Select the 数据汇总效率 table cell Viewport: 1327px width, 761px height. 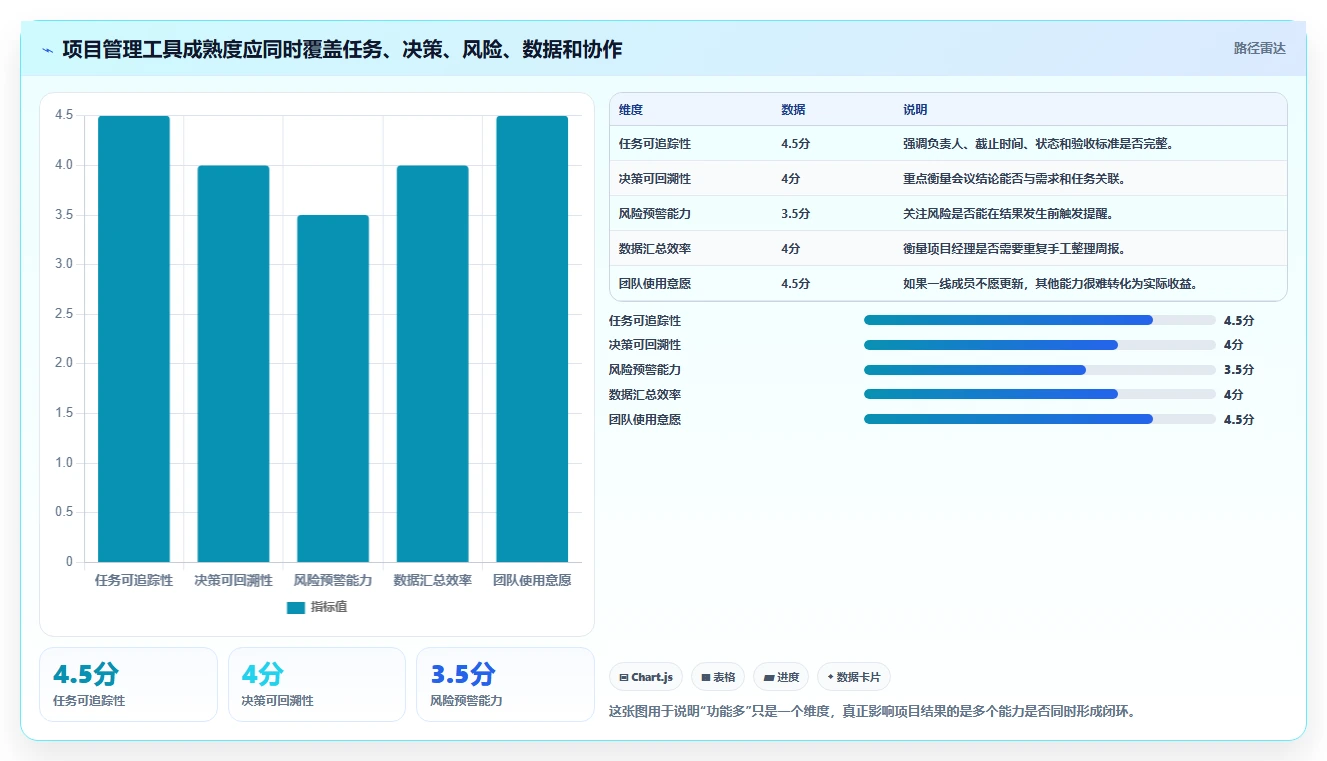pyautogui.click(x=655, y=249)
